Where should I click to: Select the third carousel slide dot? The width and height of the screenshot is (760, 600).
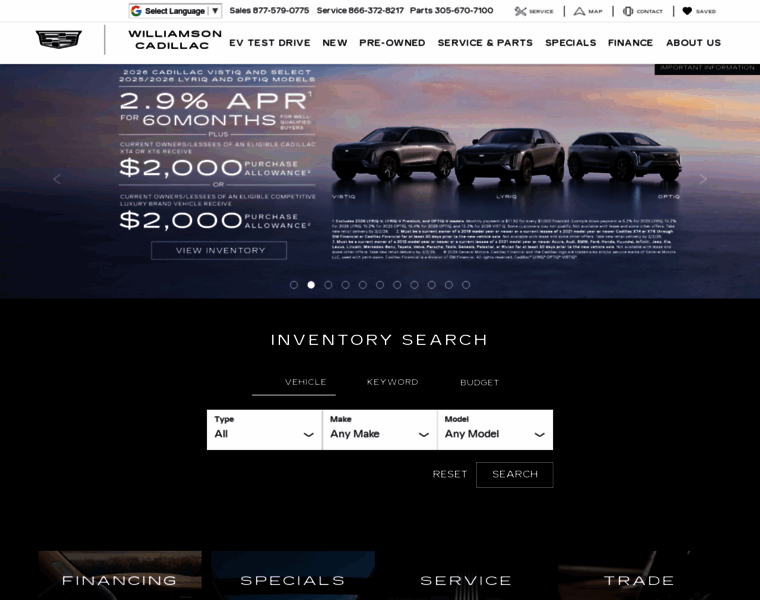(x=328, y=285)
